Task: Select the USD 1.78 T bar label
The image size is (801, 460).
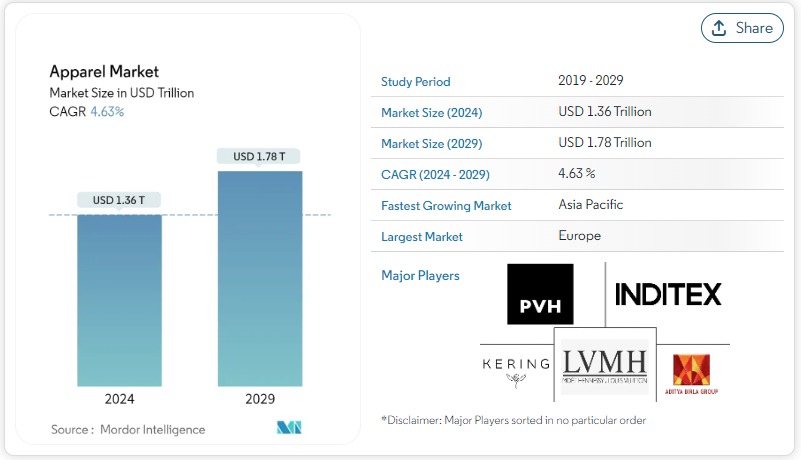Action: point(260,156)
